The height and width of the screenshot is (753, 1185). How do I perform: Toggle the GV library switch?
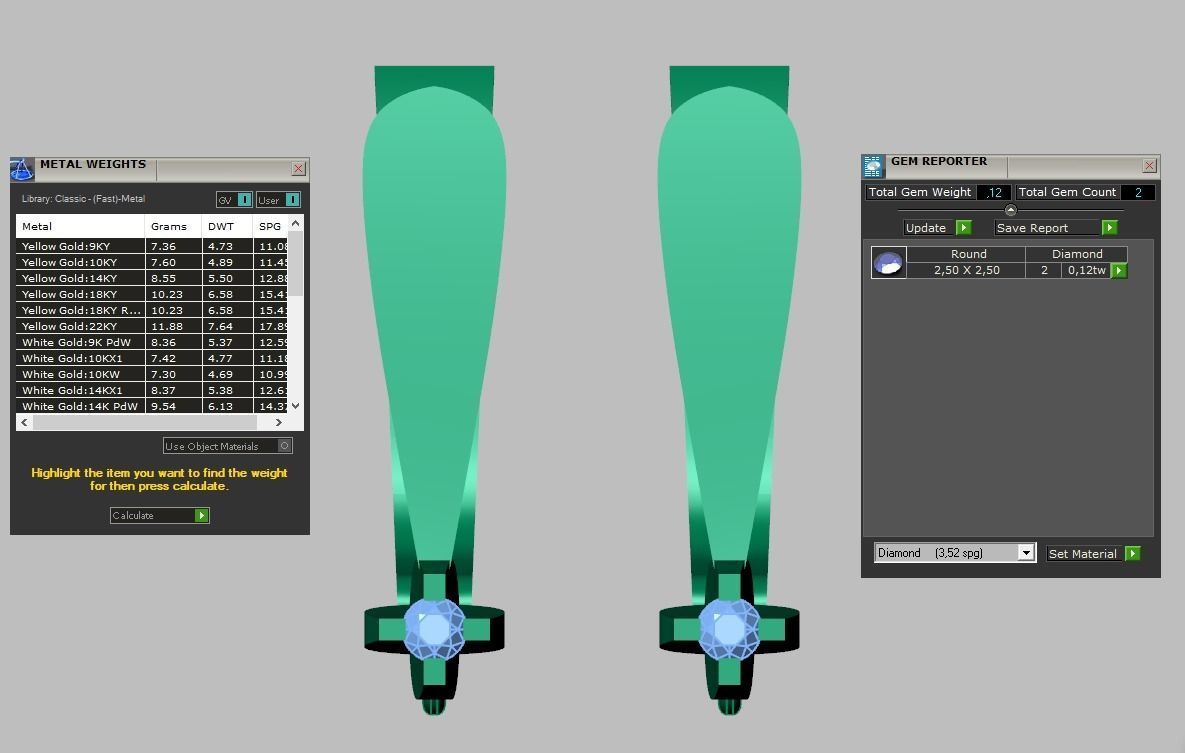point(244,200)
